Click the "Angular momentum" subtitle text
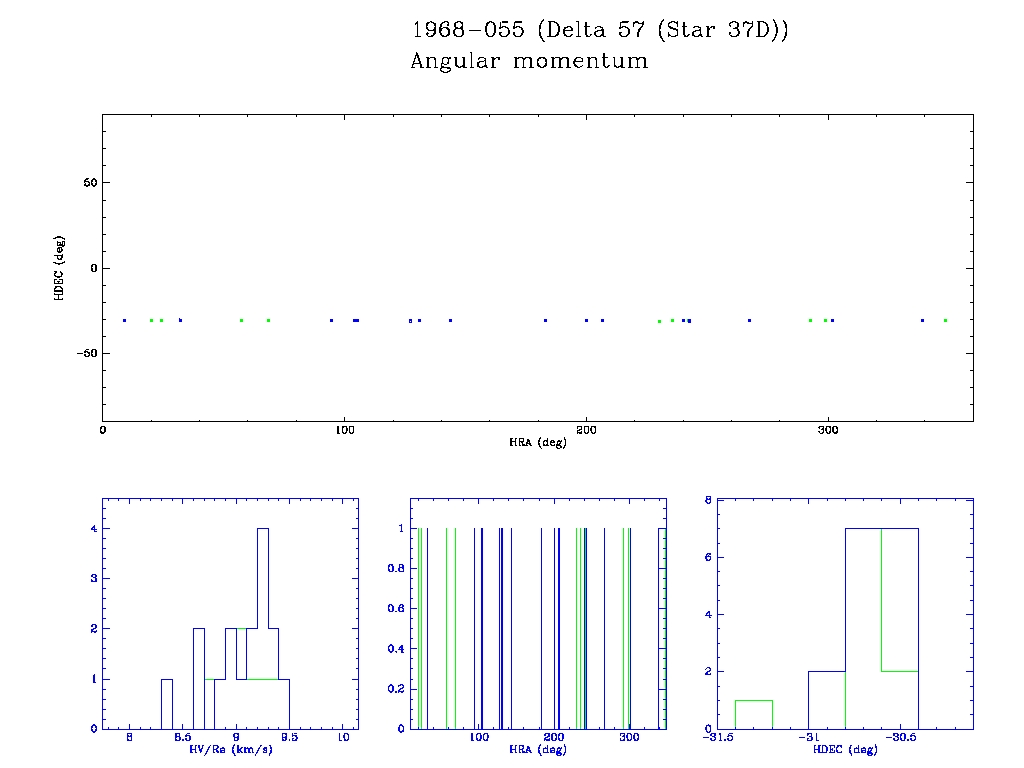 [x=529, y=62]
